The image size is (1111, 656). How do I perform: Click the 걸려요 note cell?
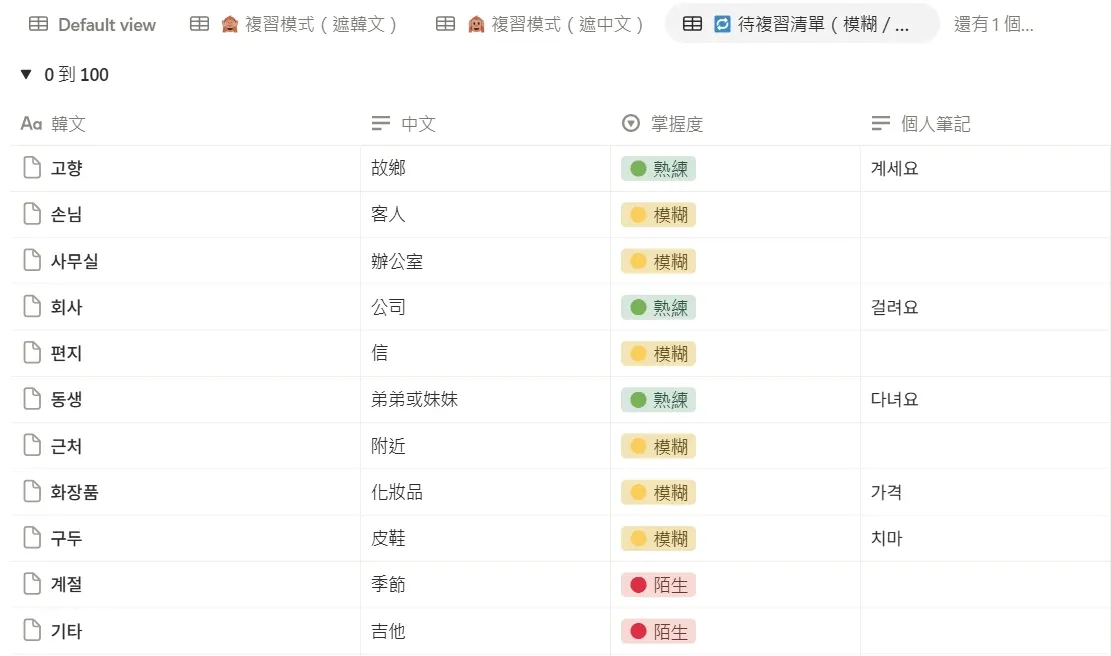(986, 307)
